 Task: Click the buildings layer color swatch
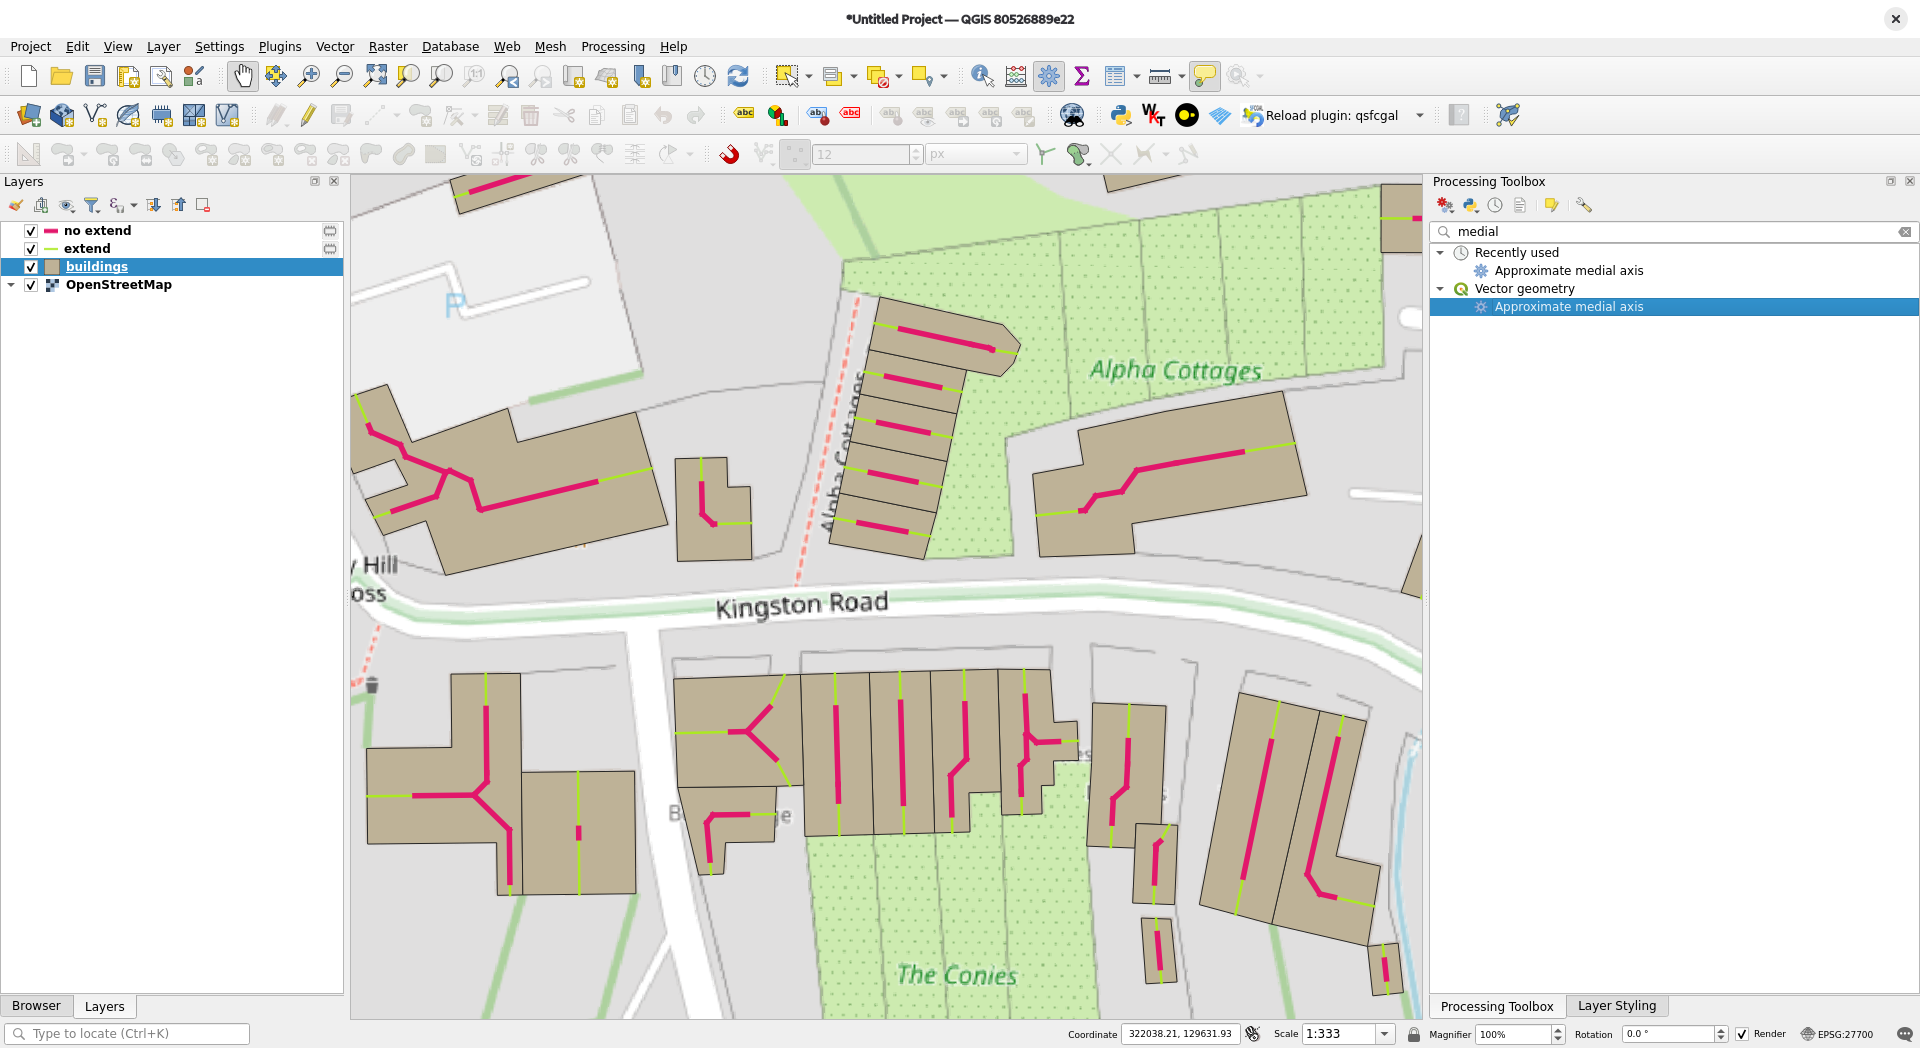(x=52, y=267)
